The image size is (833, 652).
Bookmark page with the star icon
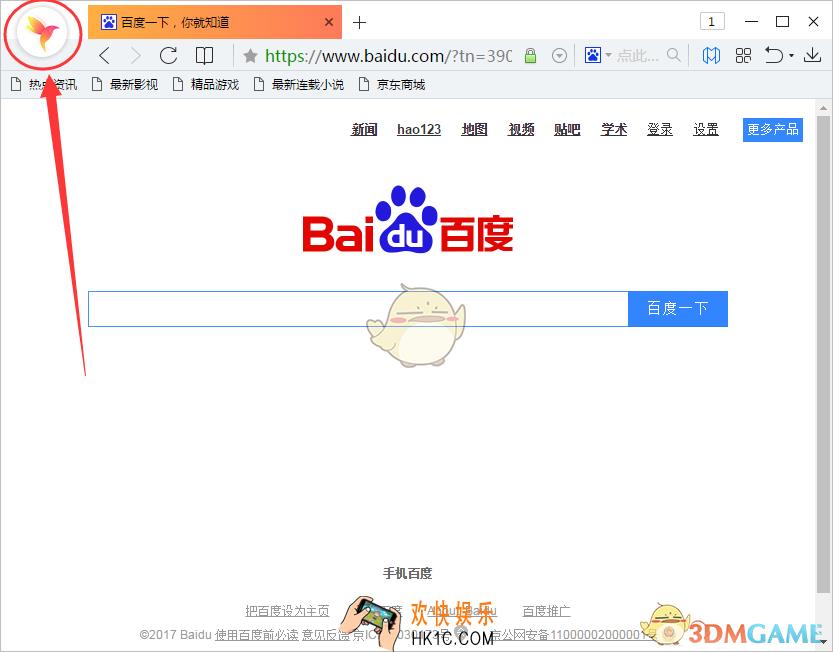[250, 55]
